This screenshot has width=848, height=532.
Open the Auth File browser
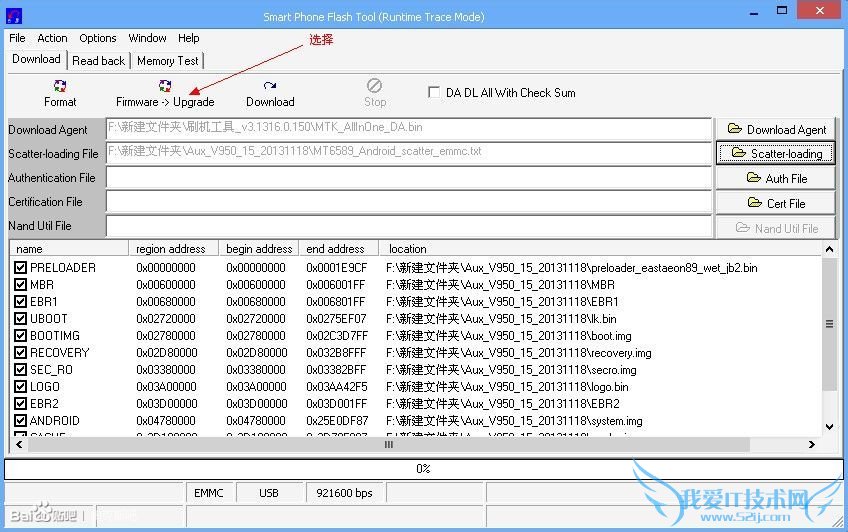click(x=776, y=178)
